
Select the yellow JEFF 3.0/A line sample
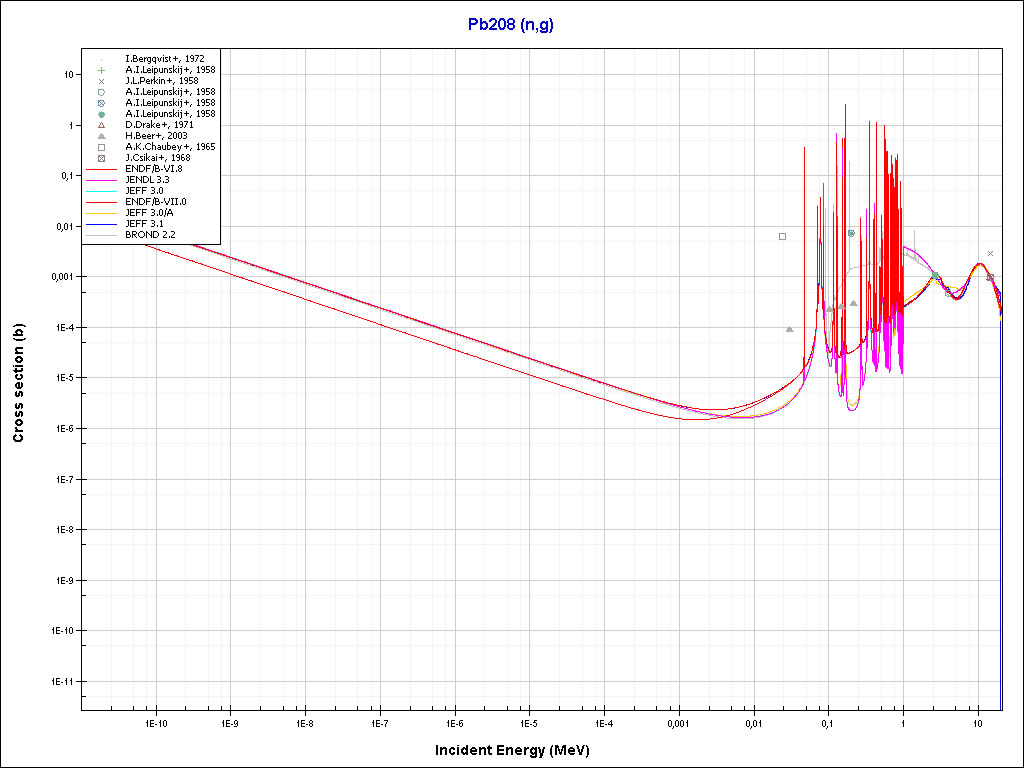click(101, 213)
